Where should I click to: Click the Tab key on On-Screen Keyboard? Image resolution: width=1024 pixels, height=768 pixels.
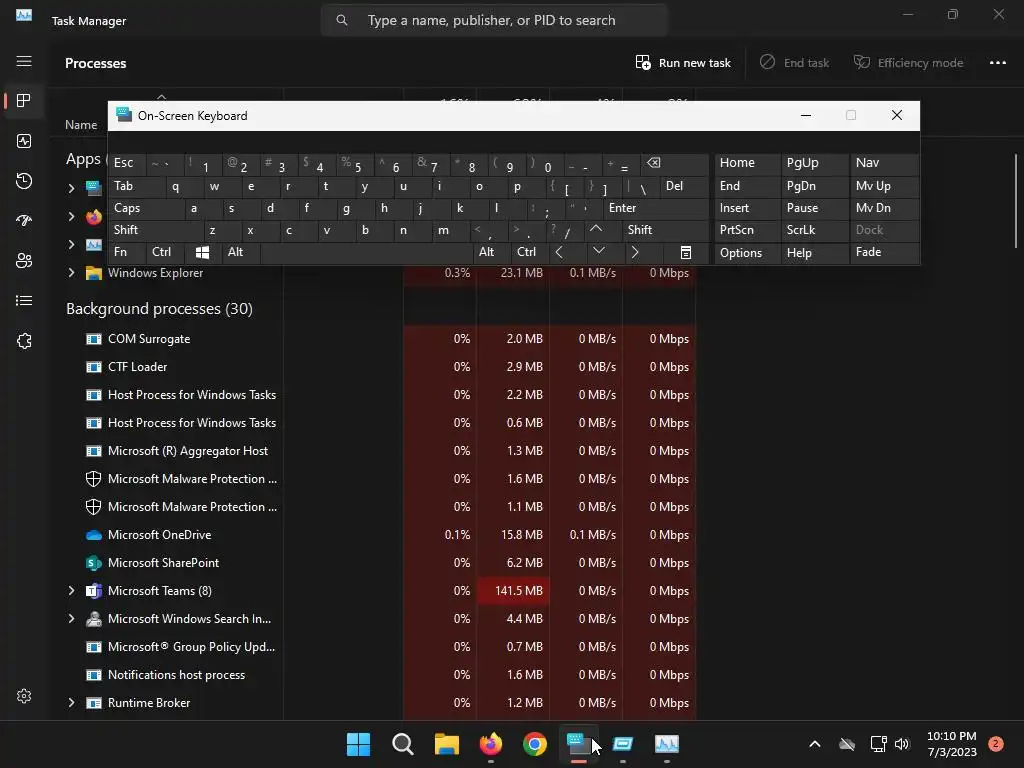(x=136, y=187)
